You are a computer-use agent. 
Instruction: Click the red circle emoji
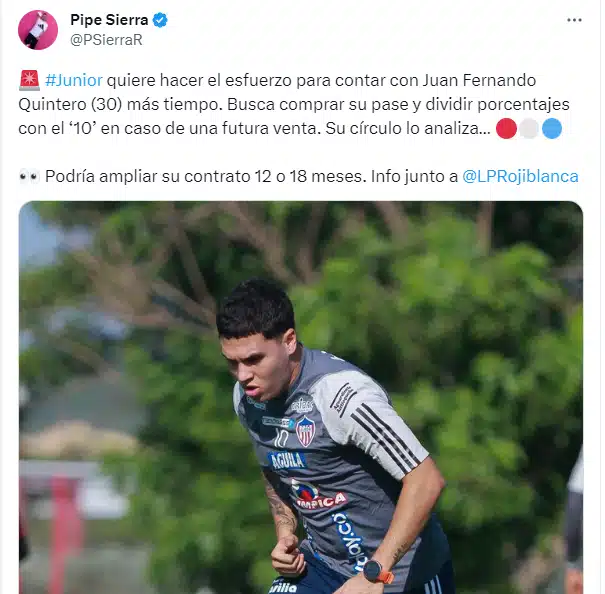(506, 129)
